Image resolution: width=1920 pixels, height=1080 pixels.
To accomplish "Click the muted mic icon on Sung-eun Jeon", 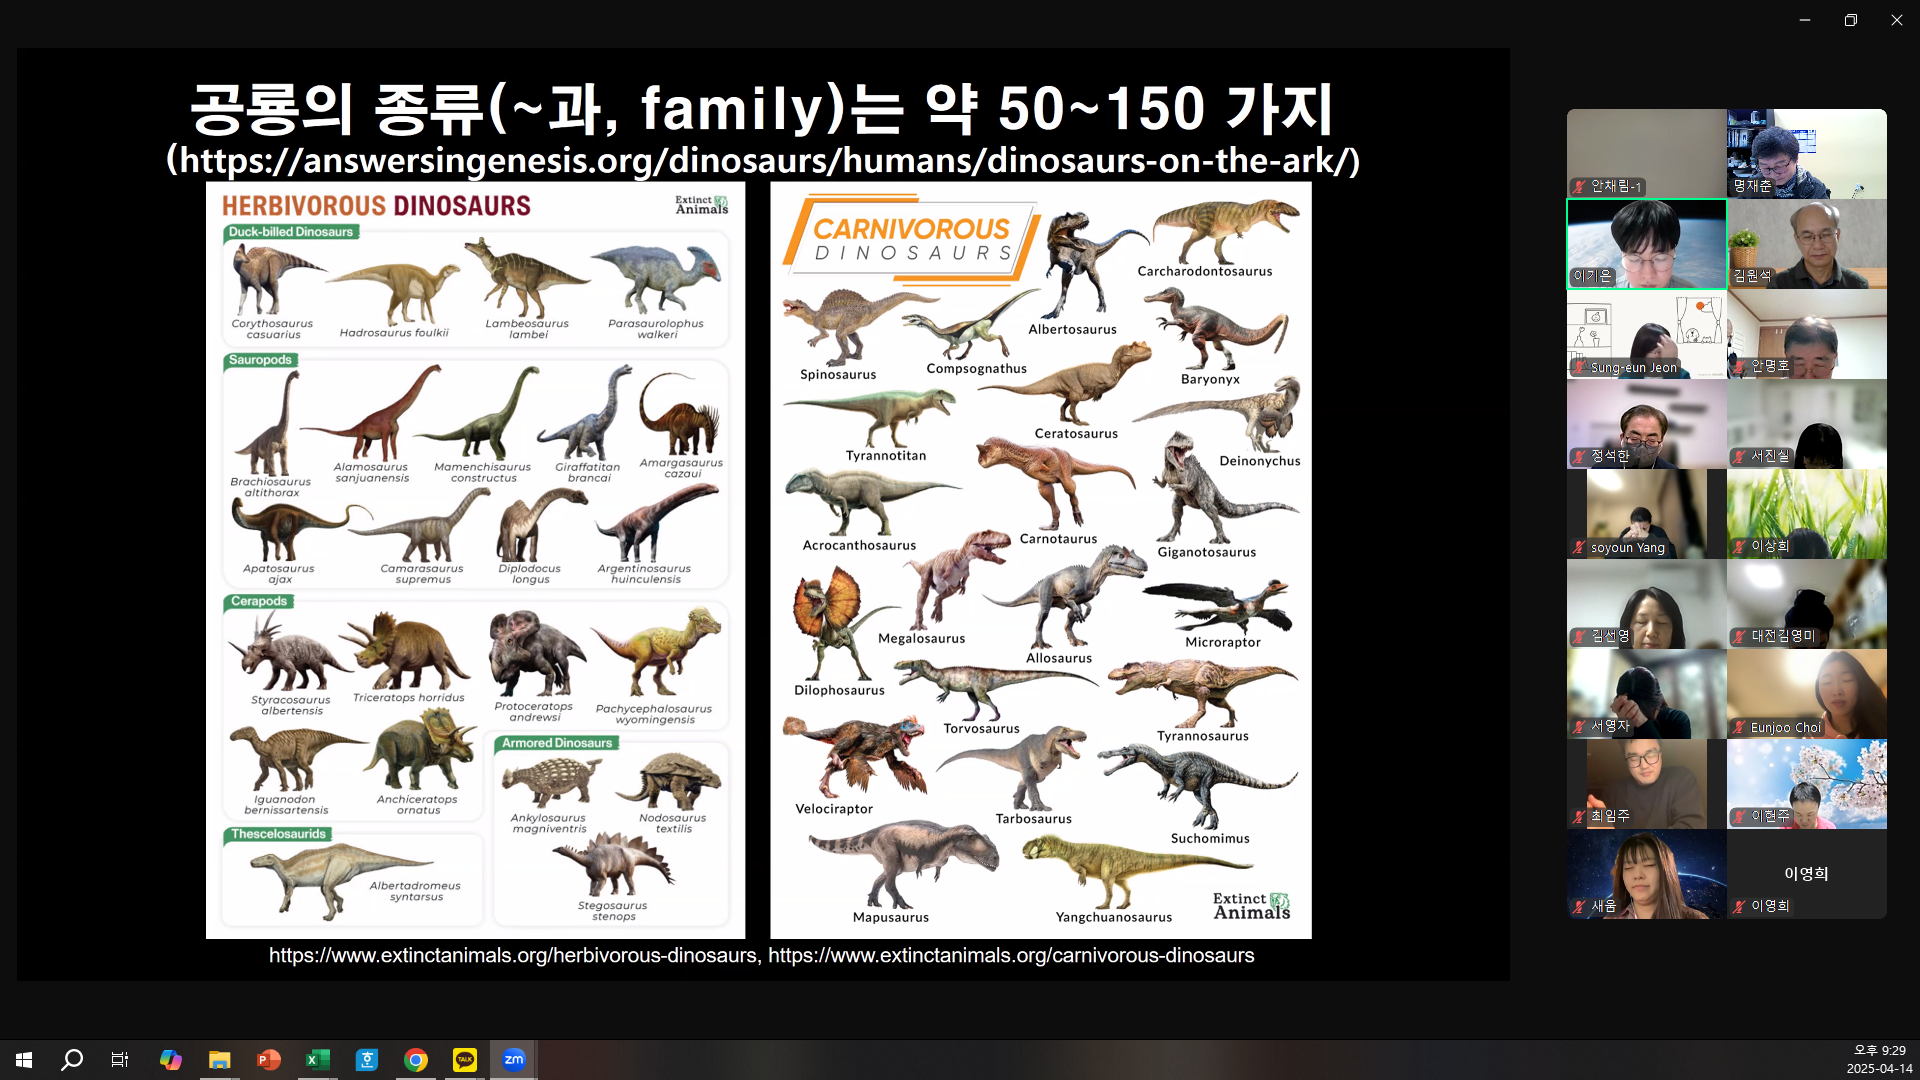I will (1579, 368).
